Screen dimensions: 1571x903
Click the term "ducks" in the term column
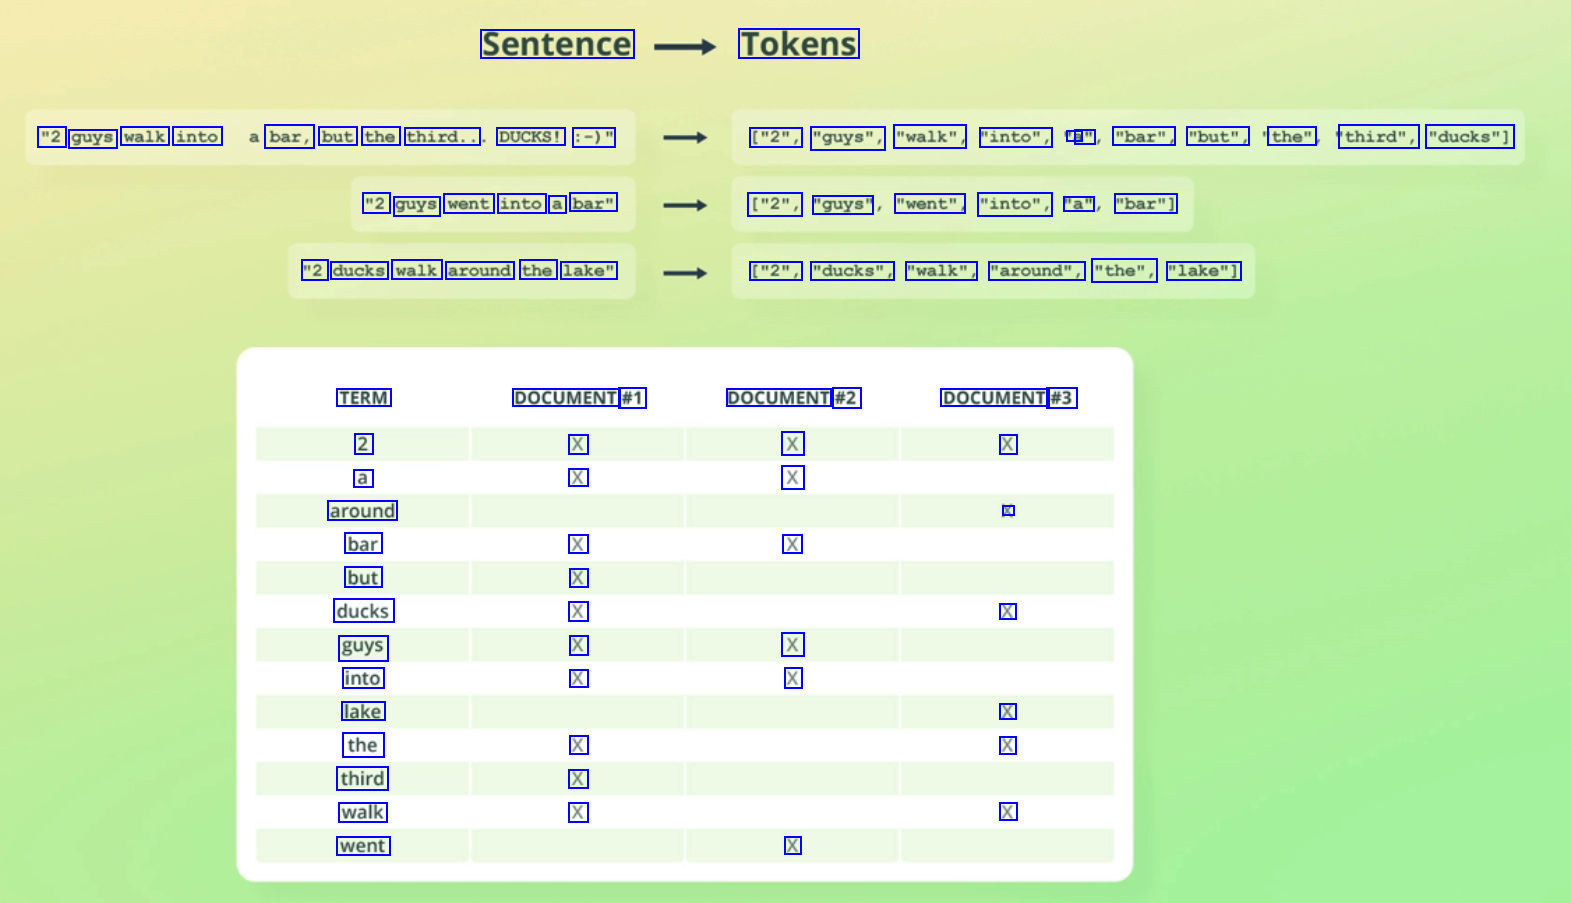tap(363, 611)
